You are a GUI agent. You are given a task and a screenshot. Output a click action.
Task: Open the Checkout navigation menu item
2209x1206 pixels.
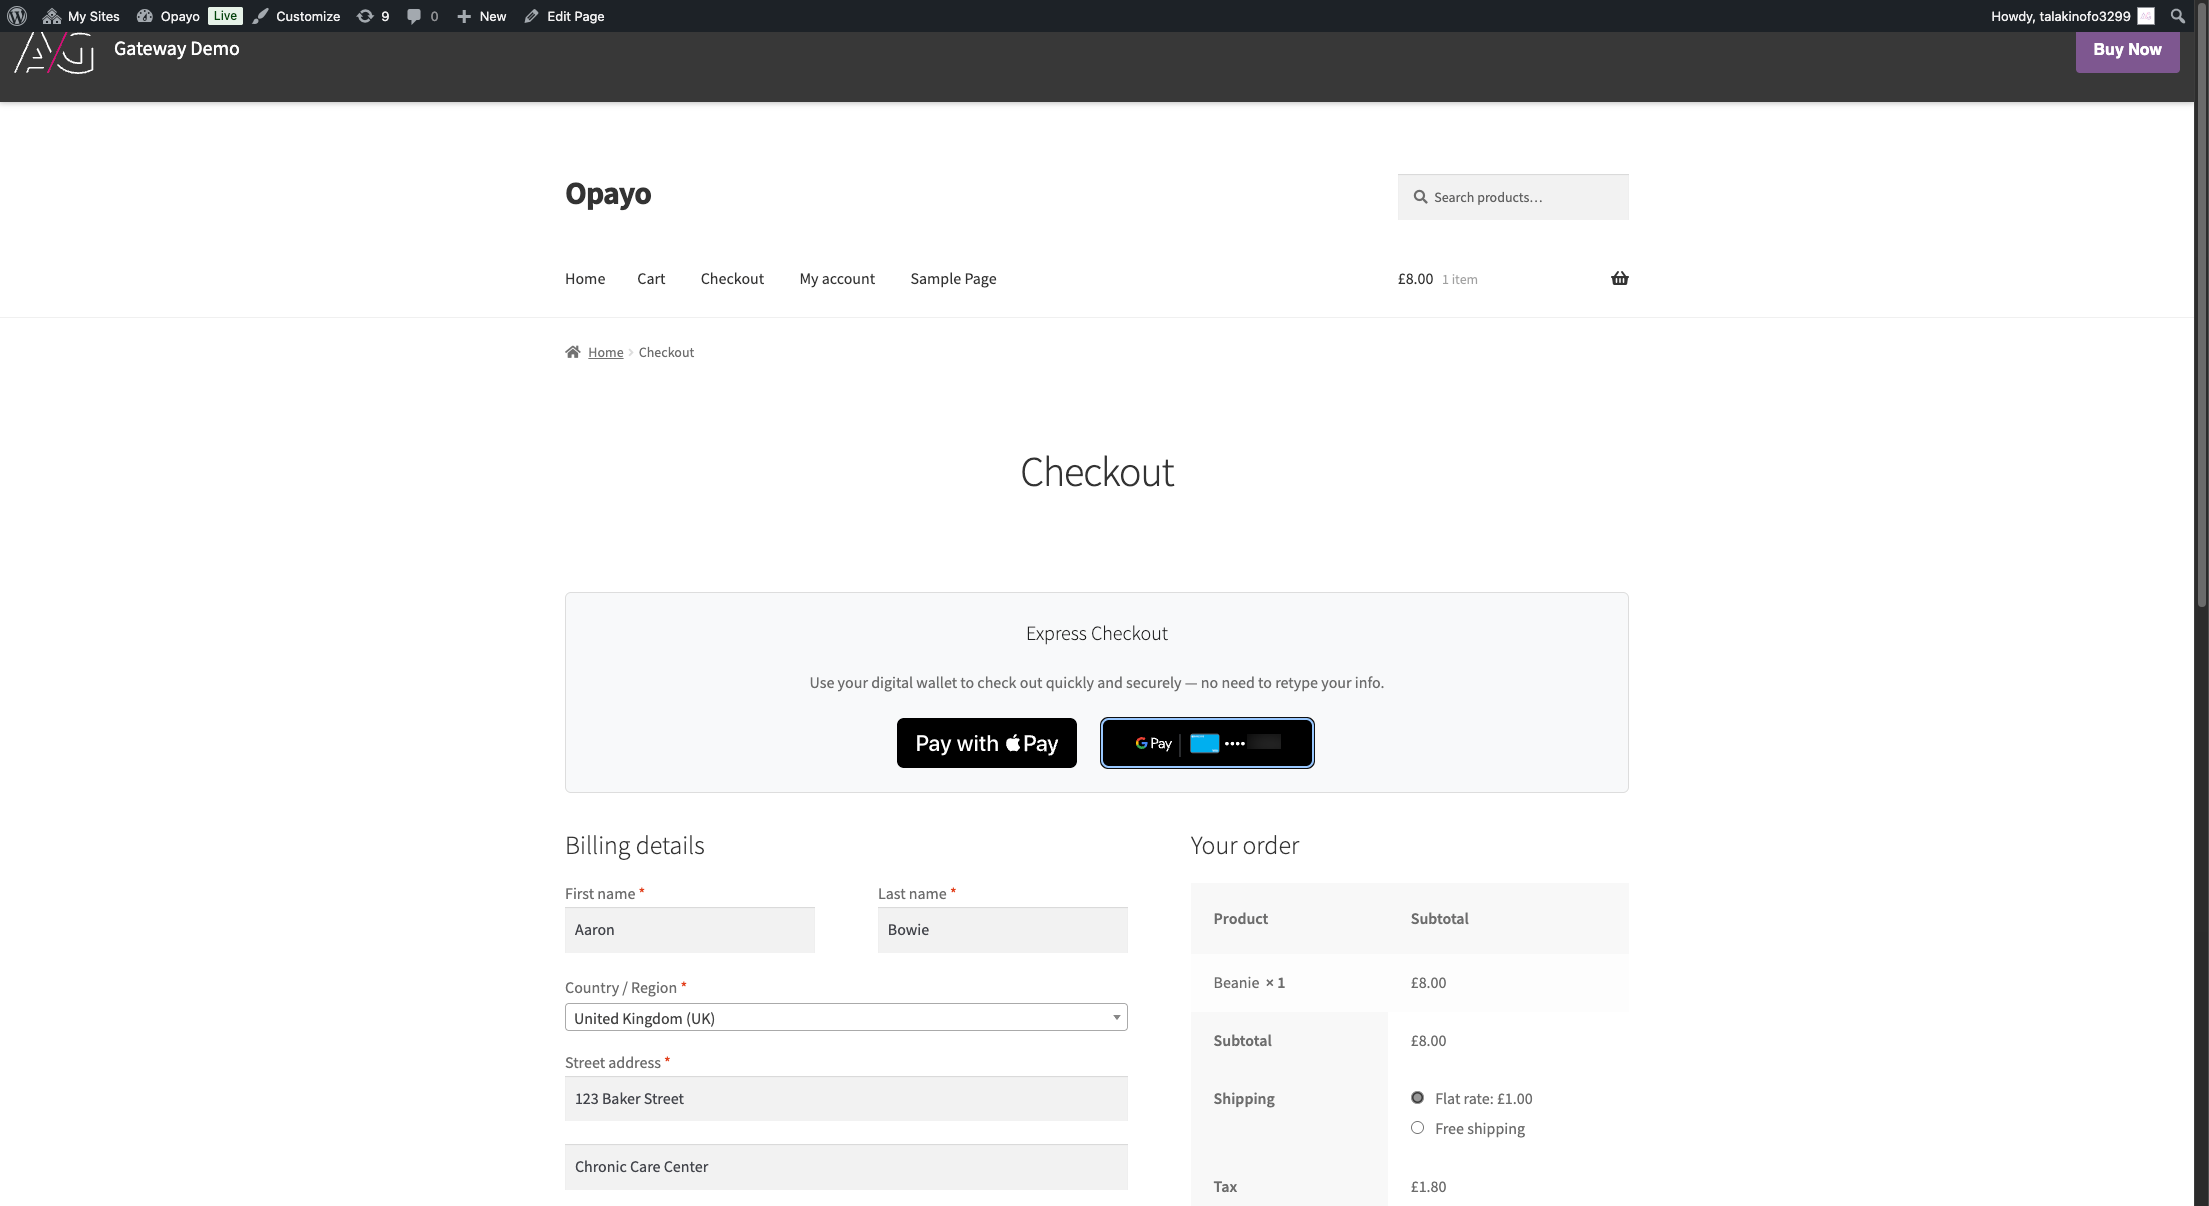click(732, 279)
